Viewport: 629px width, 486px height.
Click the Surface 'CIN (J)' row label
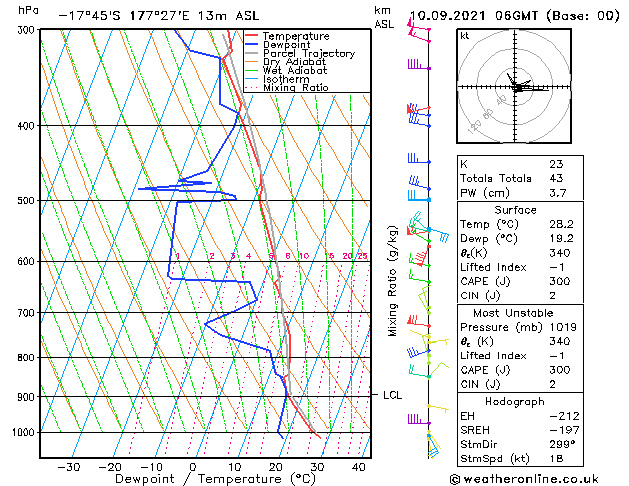click(480, 296)
